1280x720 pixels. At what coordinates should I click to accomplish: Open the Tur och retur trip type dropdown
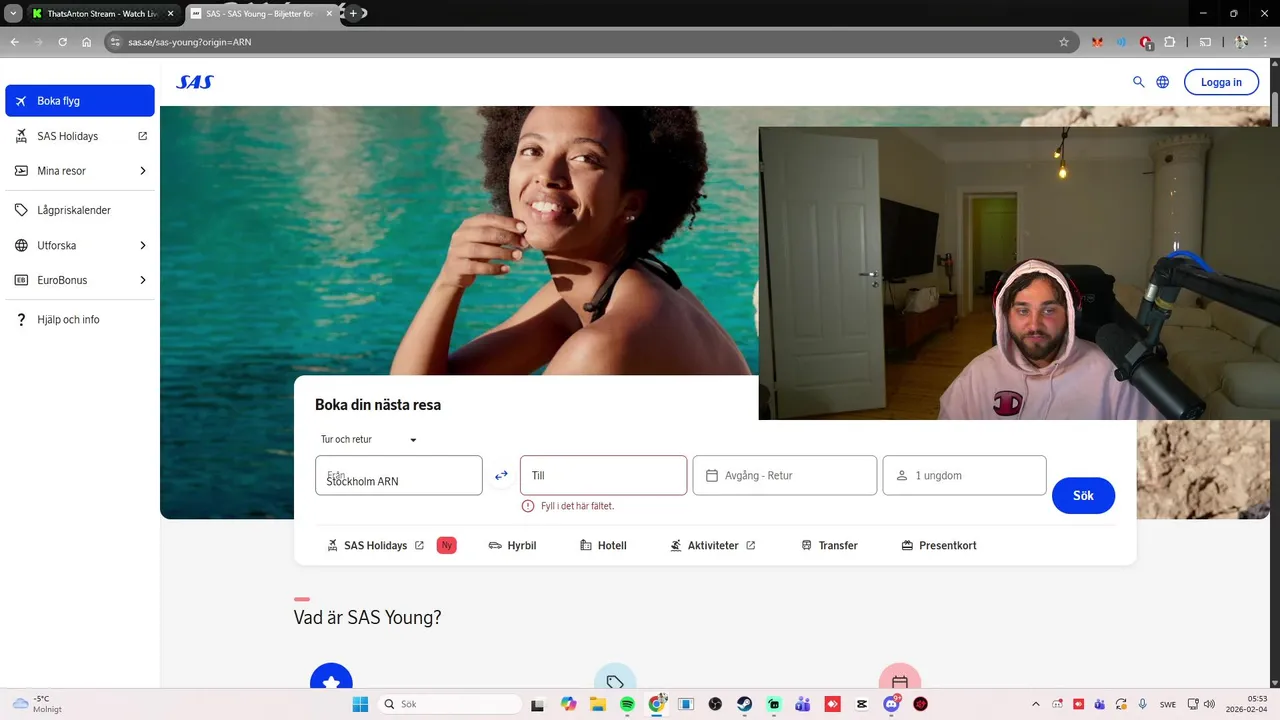click(x=368, y=439)
